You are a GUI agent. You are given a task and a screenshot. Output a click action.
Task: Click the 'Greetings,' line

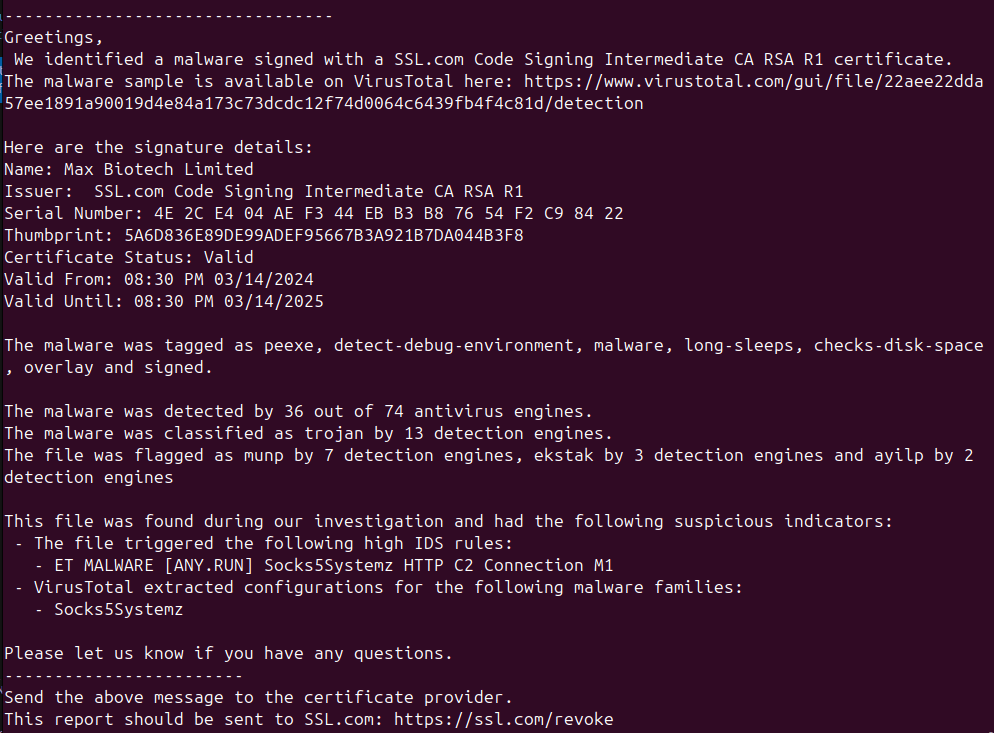(54, 38)
